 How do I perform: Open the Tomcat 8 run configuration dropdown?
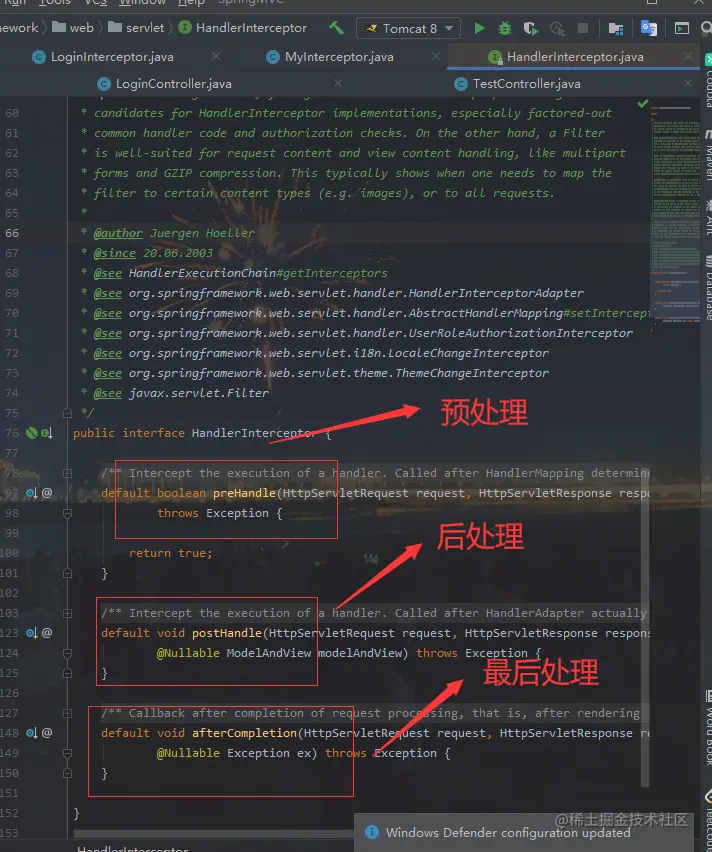(x=408, y=28)
